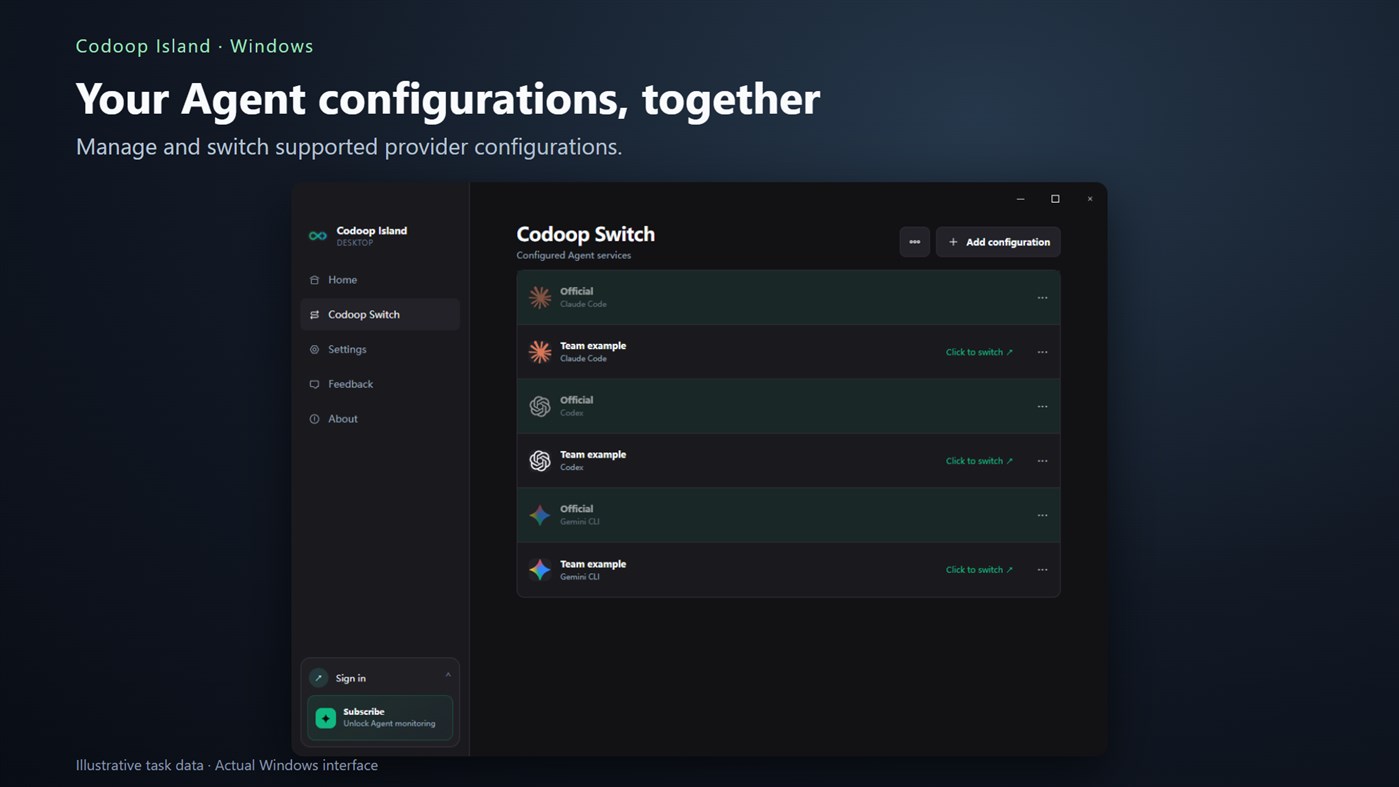Click the About info icon in sidebar

[314, 419]
